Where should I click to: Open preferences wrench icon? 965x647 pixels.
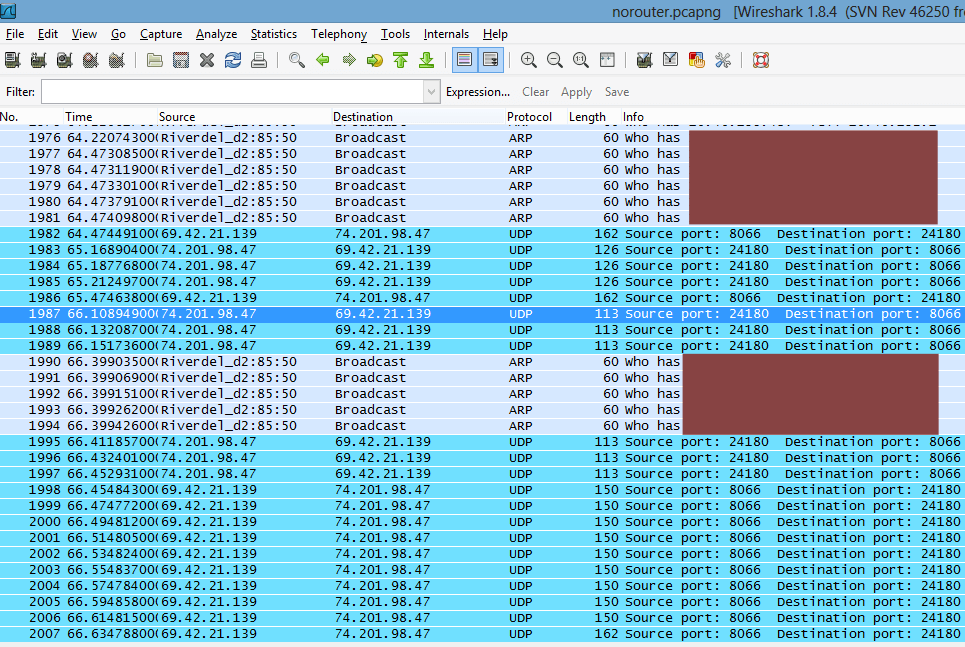tap(723, 60)
